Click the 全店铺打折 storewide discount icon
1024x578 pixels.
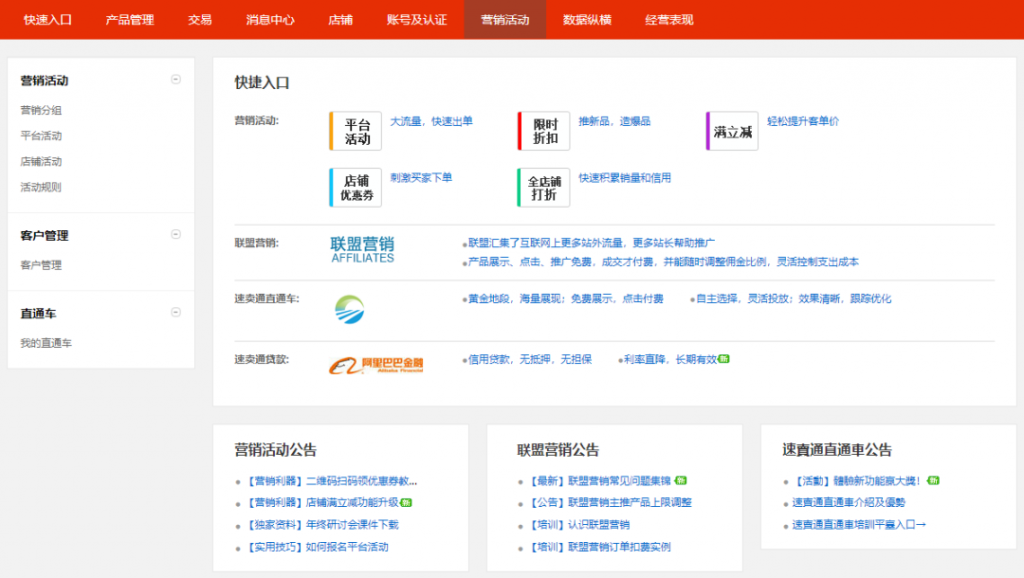coord(544,188)
